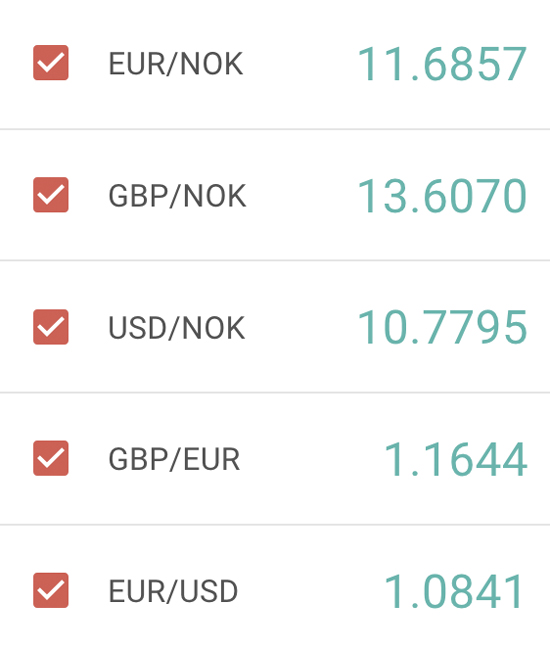
Task: Click the 13.6070 rate value
Action: tap(442, 196)
